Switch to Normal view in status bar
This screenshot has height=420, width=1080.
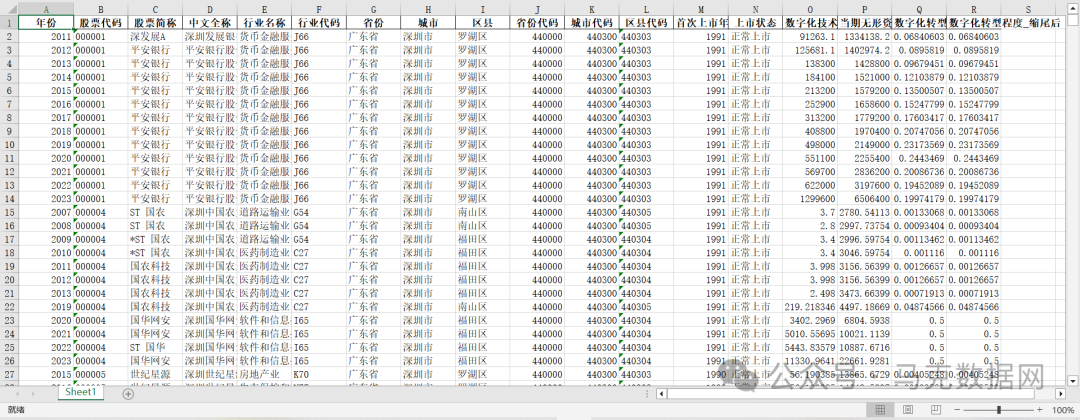(x=880, y=410)
